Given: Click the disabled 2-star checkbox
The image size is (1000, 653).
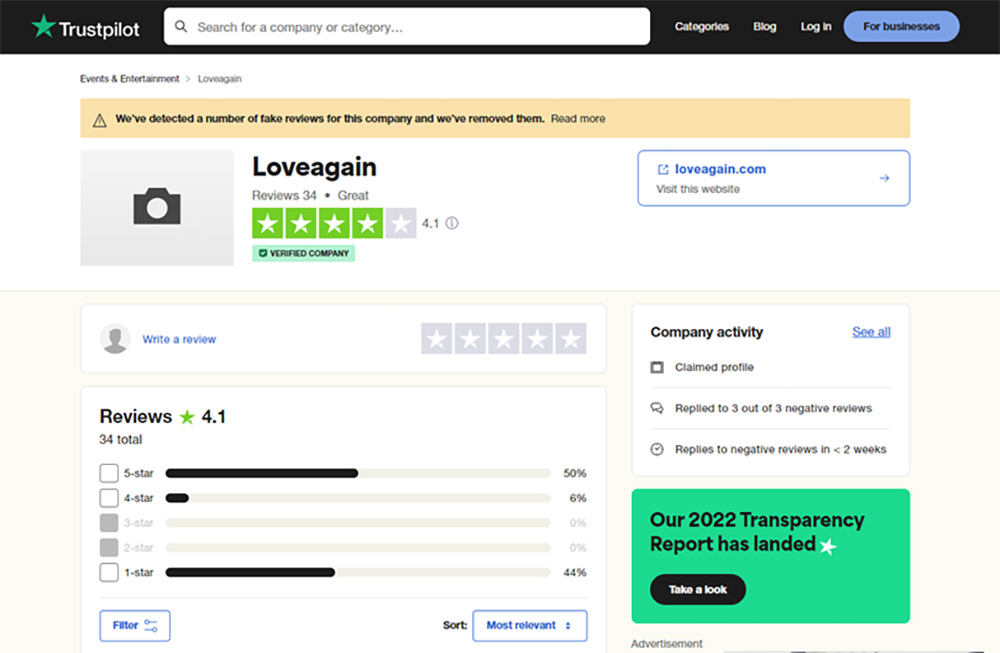Looking at the screenshot, I should (109, 548).
